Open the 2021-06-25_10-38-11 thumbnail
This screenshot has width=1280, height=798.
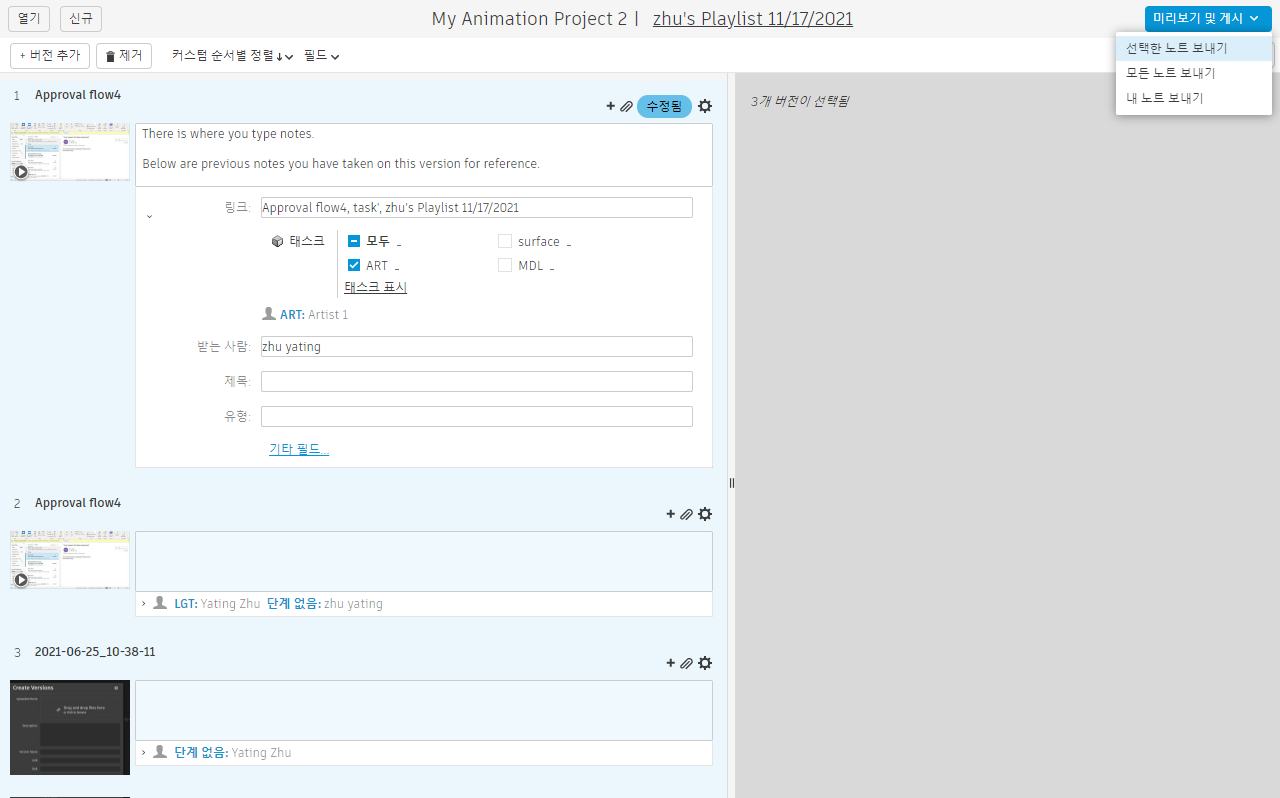click(x=70, y=727)
